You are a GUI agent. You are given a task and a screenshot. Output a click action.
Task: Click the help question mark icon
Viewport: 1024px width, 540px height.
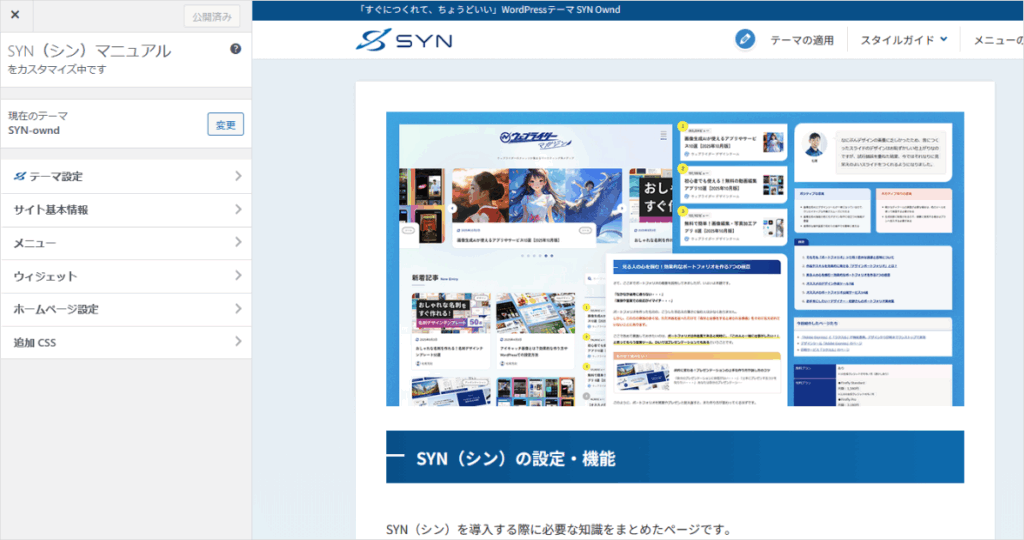[235, 48]
